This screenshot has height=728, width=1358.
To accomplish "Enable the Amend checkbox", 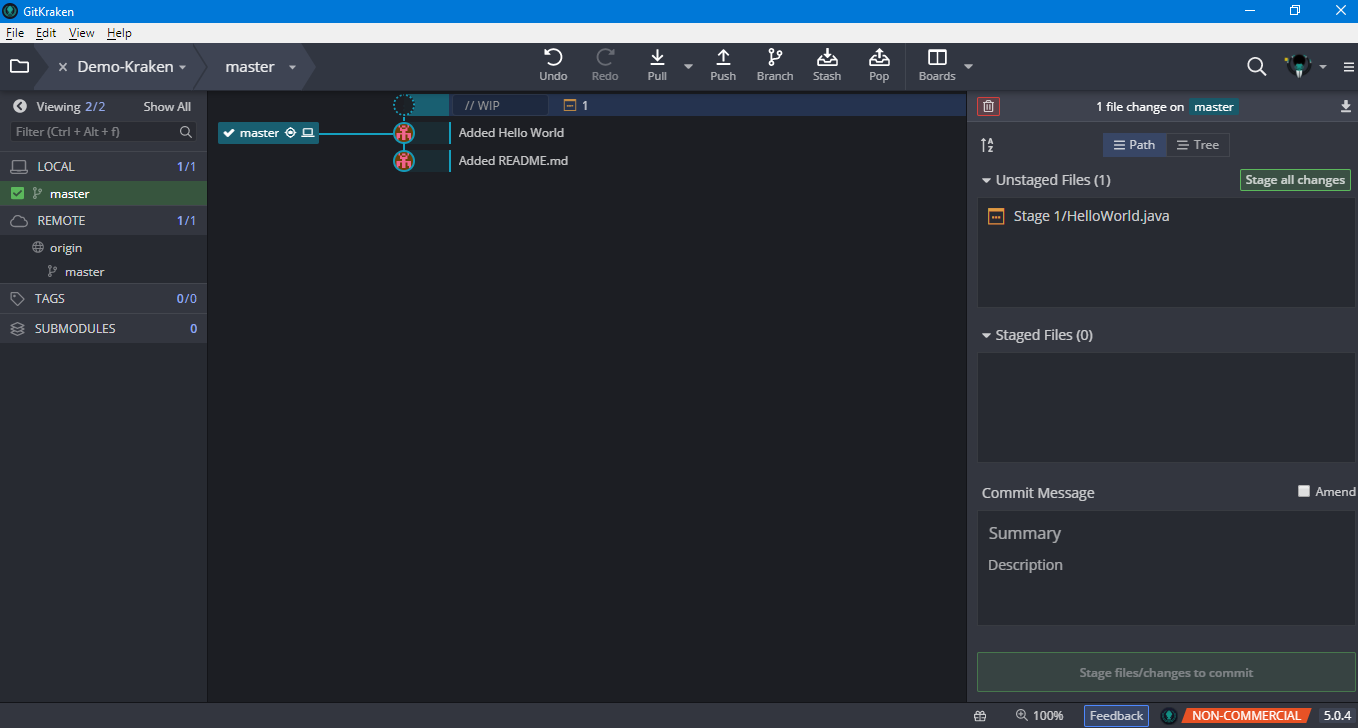I will (1303, 491).
